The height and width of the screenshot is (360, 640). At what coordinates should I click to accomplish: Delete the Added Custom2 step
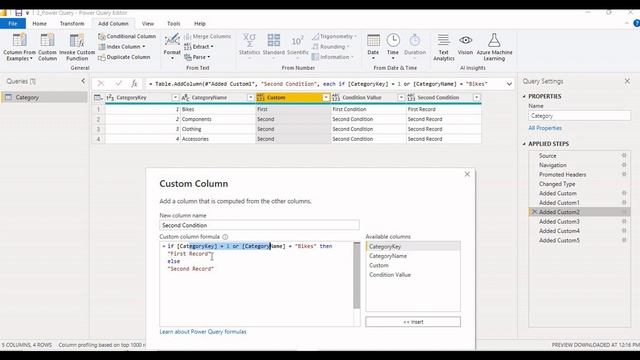coord(534,212)
